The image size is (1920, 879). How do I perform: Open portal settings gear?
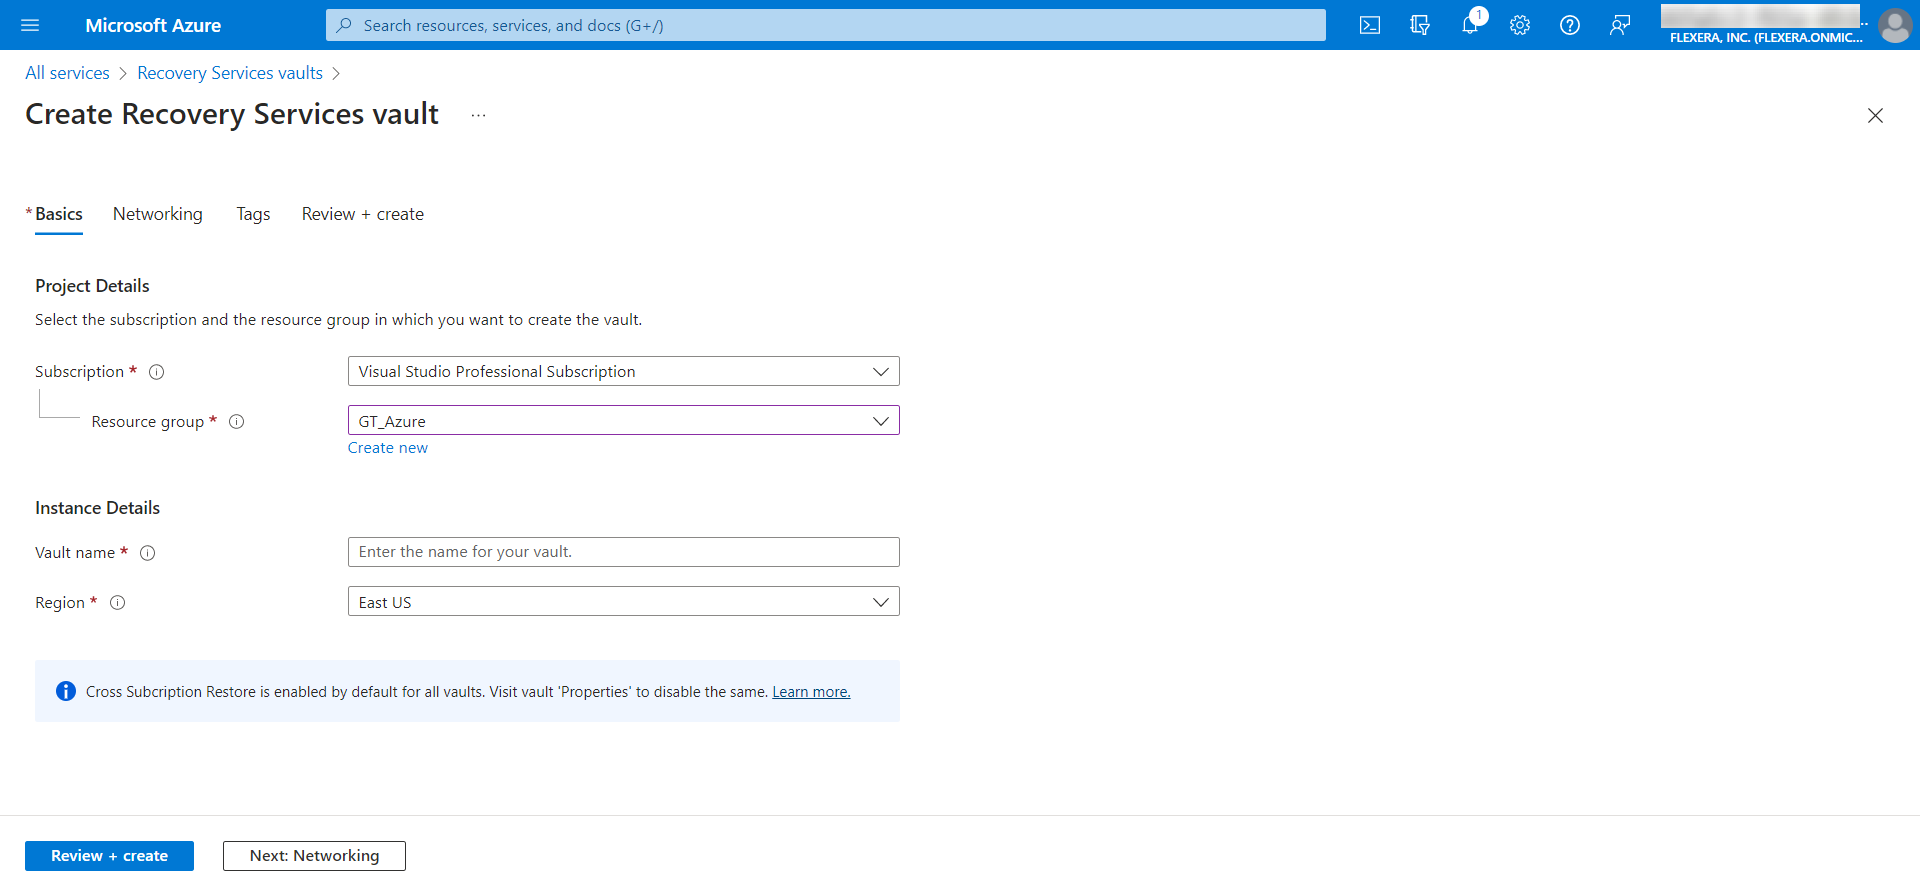(x=1519, y=25)
